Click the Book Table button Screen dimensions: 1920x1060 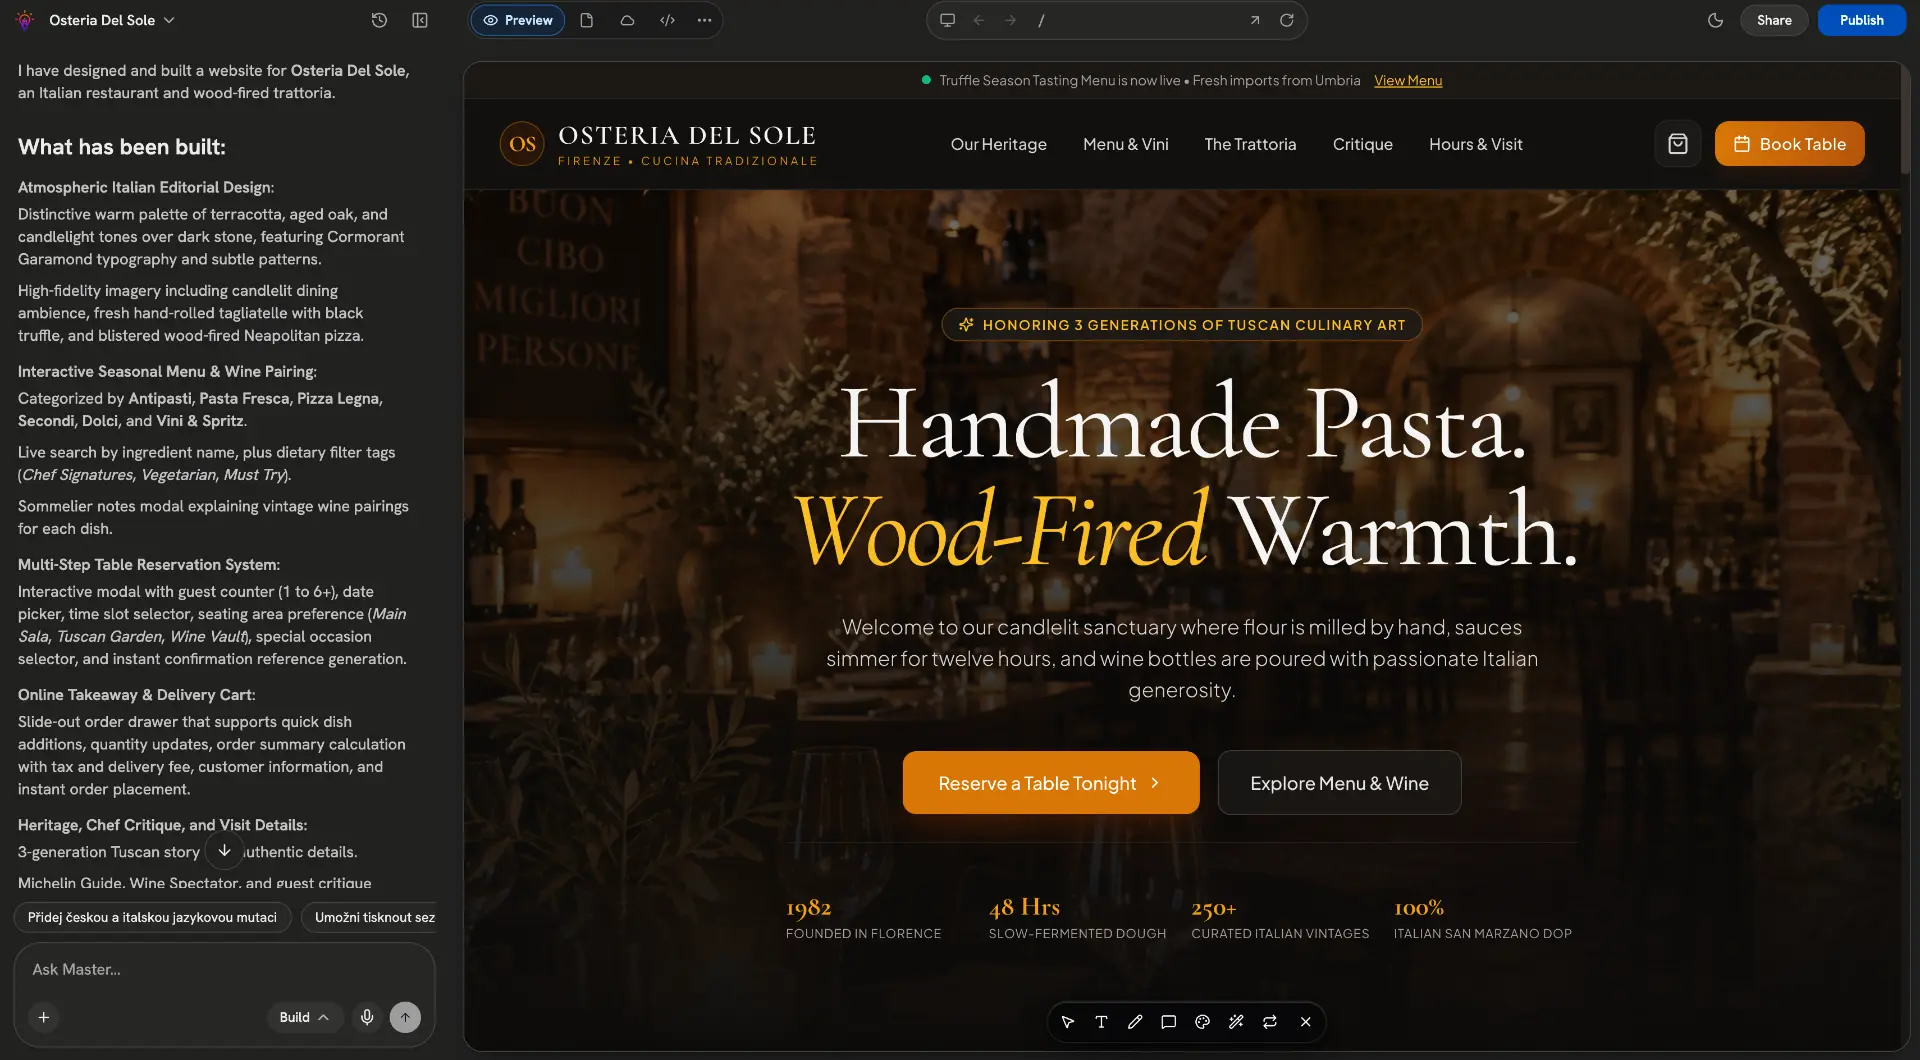pyautogui.click(x=1789, y=144)
